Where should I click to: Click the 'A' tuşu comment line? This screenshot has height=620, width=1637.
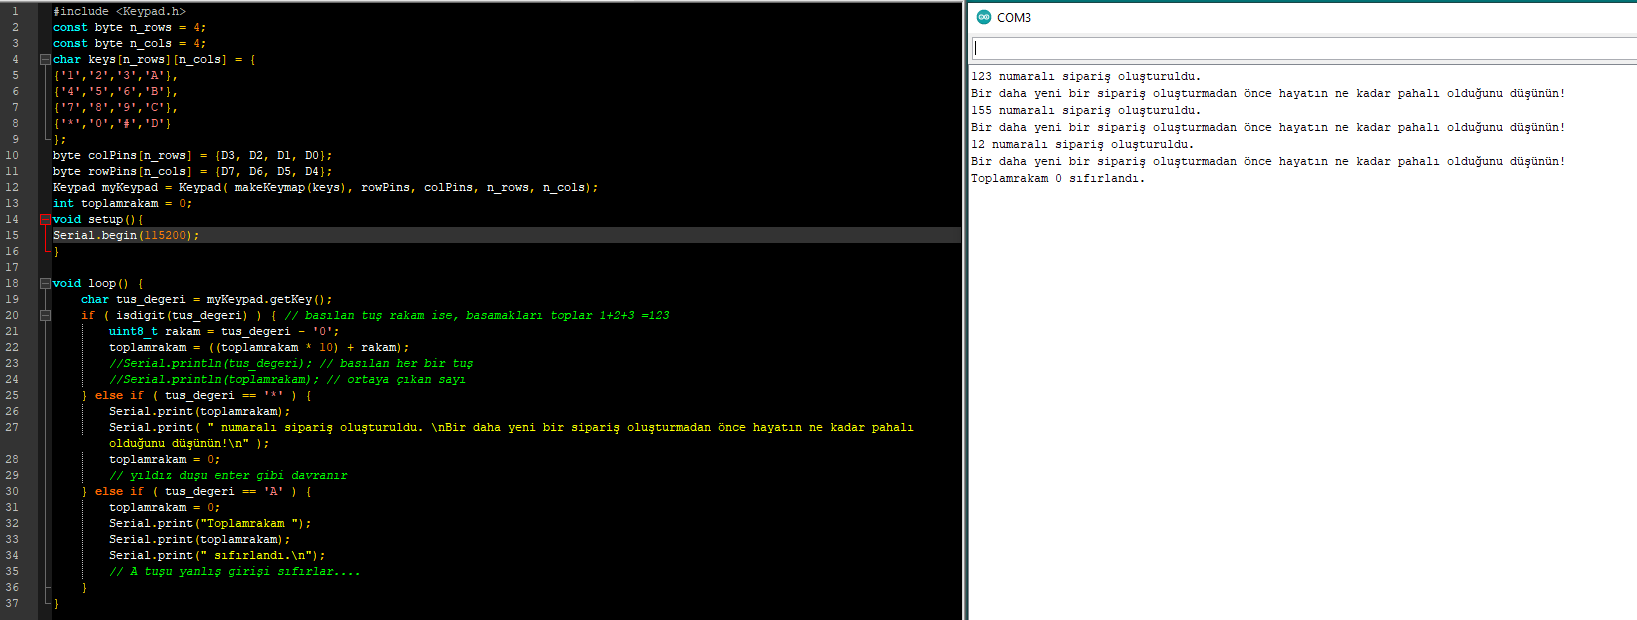click(x=234, y=572)
